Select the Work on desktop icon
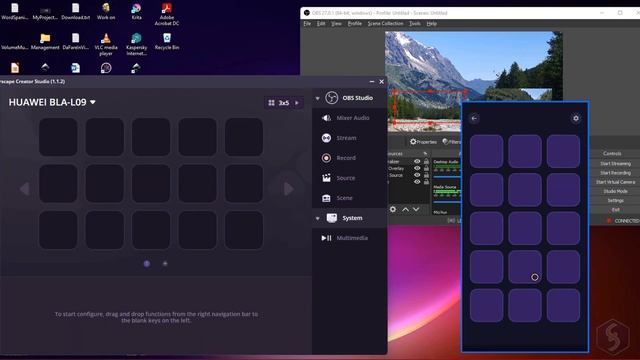Image resolution: width=640 pixels, height=360 pixels. pyautogui.click(x=106, y=11)
